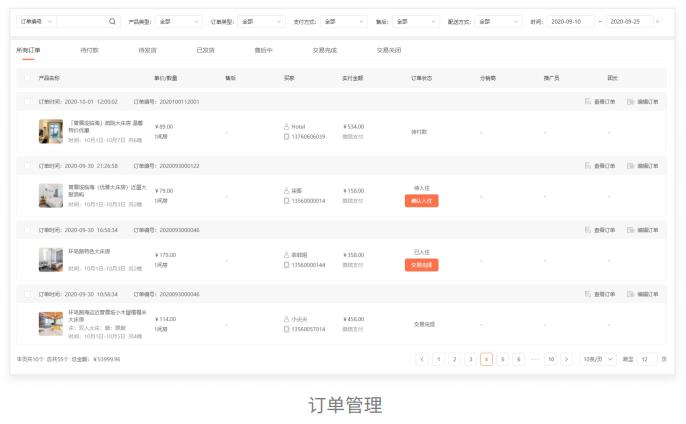686x424 pixels.
Task: Open the 10条/页 page size dropdown
Action: click(x=597, y=359)
